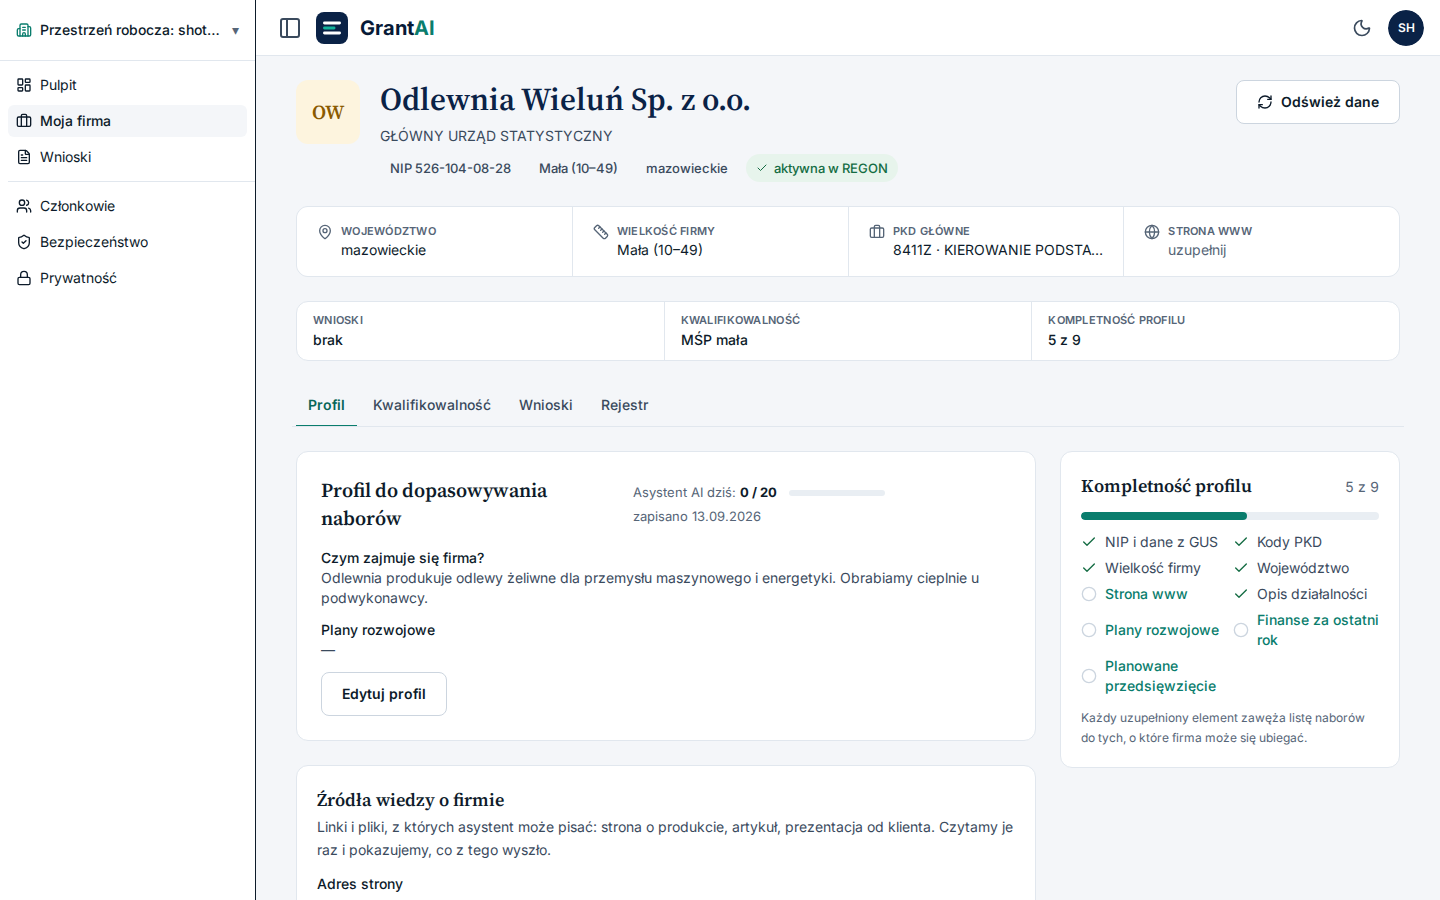Screen dimensions: 1440x900
Task: Click checkmark beside Województwo in the Kompletność profilu checklist
Action: click(x=1241, y=568)
